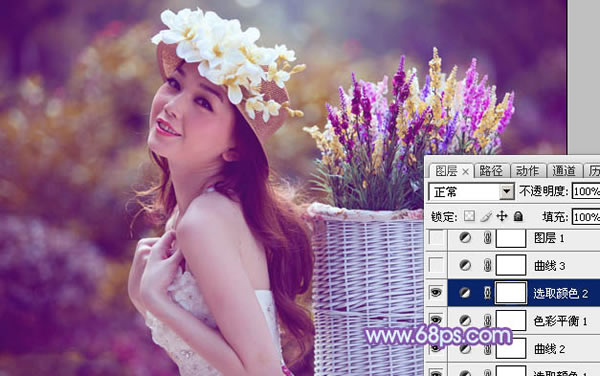Click the 填充 fill field

point(586,217)
